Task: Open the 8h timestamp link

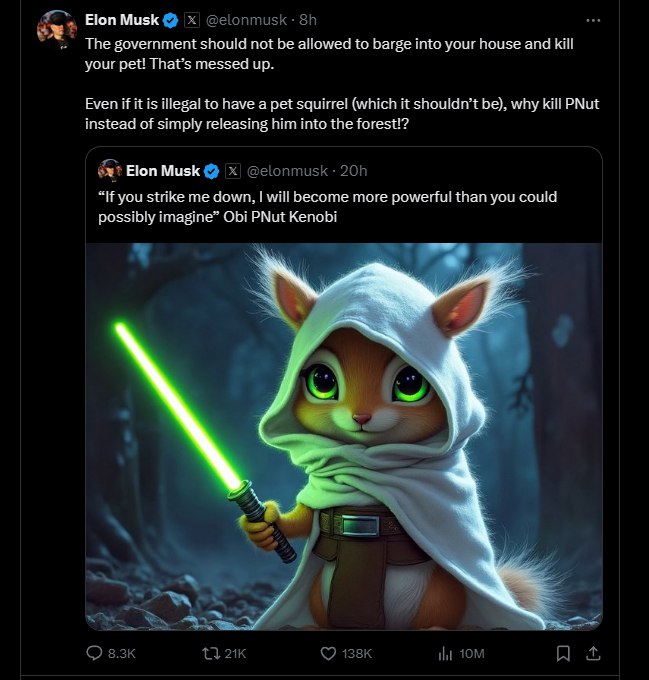Action: click(x=308, y=20)
